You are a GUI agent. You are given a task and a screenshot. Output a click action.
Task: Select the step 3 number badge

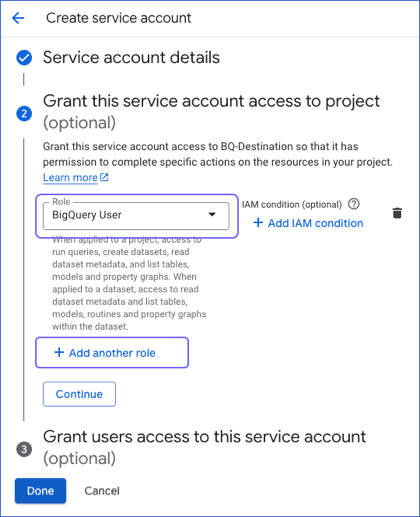24,449
